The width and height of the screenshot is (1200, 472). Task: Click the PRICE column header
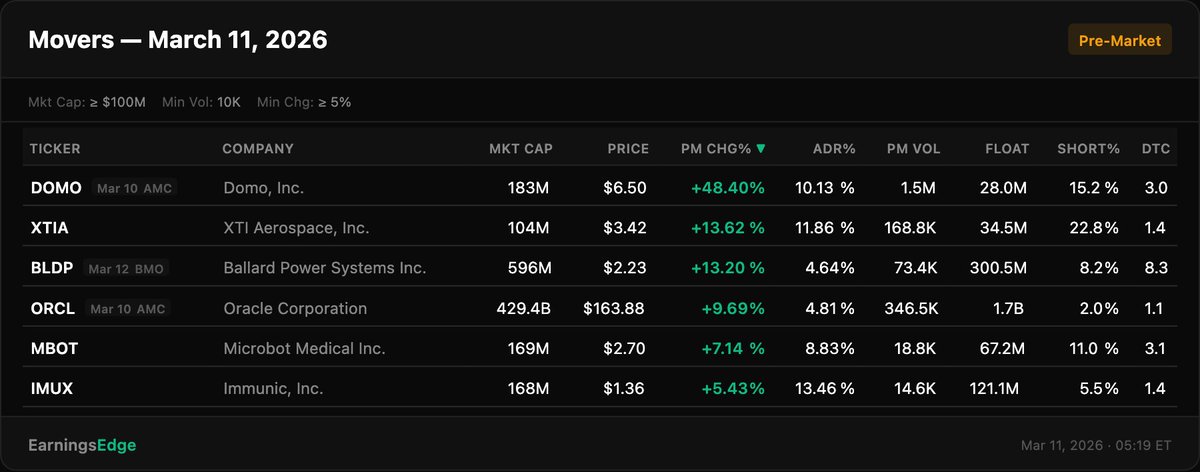coord(628,149)
